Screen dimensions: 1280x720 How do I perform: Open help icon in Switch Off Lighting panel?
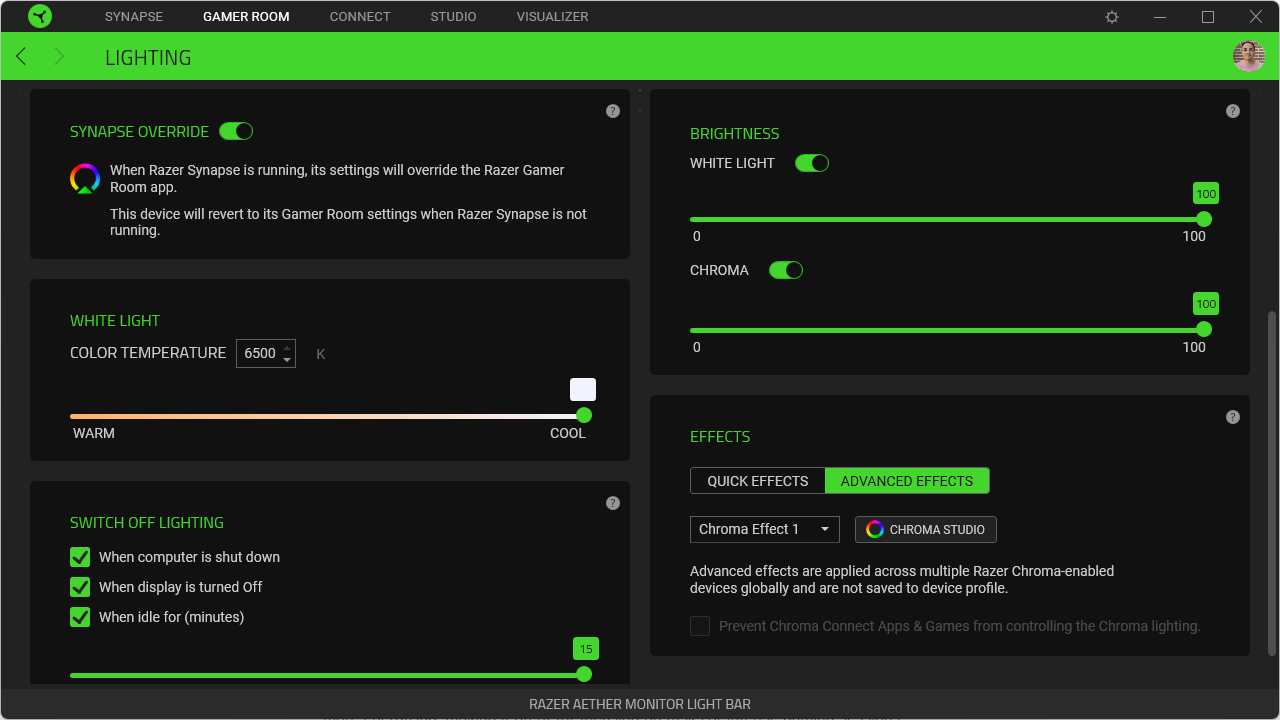[x=613, y=503]
